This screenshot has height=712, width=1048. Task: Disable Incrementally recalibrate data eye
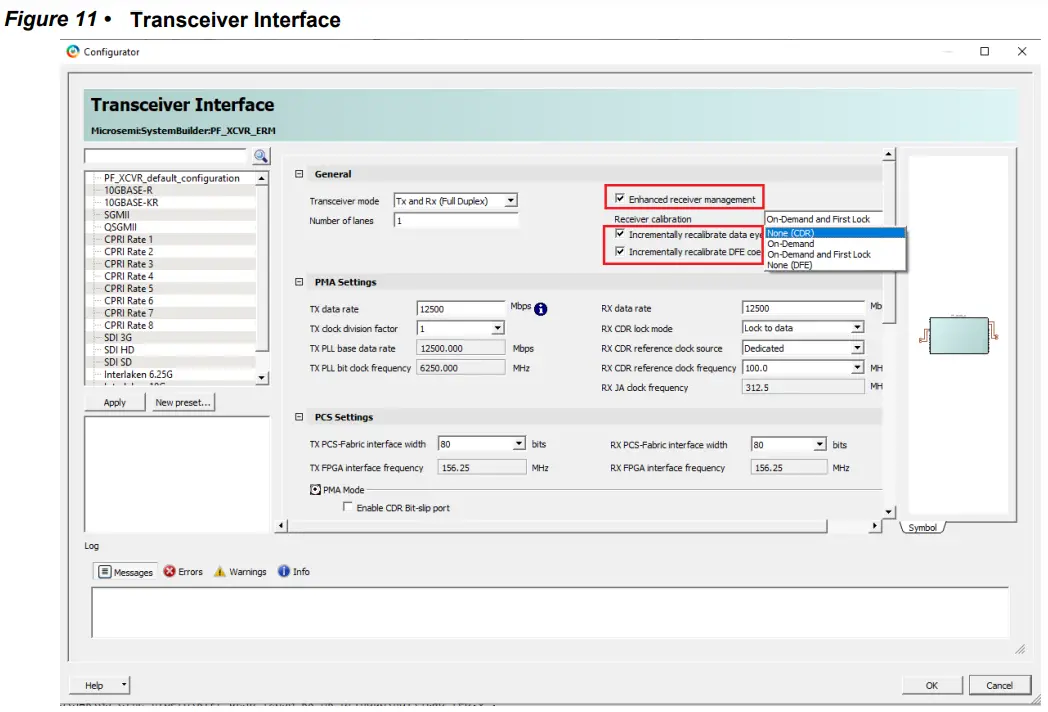[x=621, y=235]
